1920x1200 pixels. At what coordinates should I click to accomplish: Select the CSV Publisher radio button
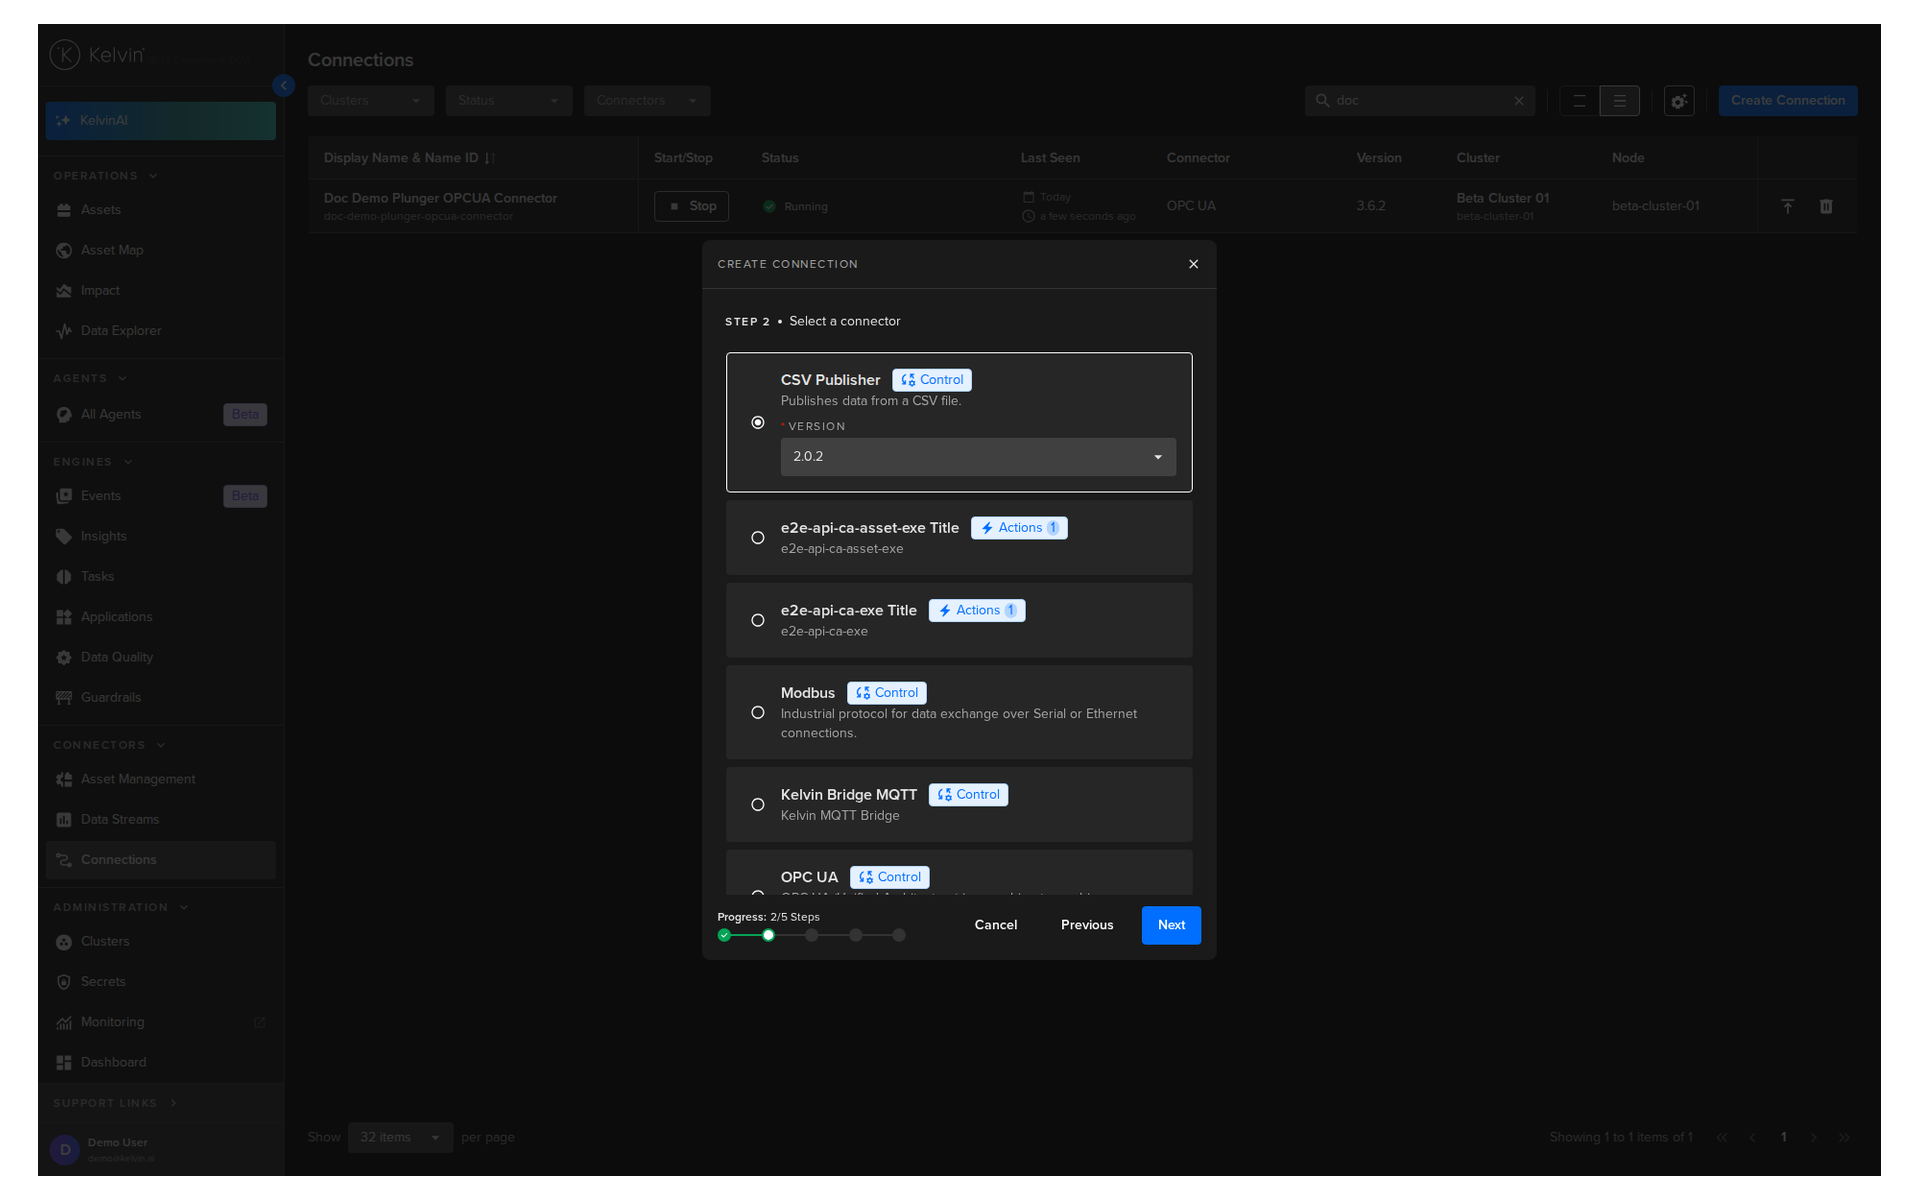click(758, 422)
